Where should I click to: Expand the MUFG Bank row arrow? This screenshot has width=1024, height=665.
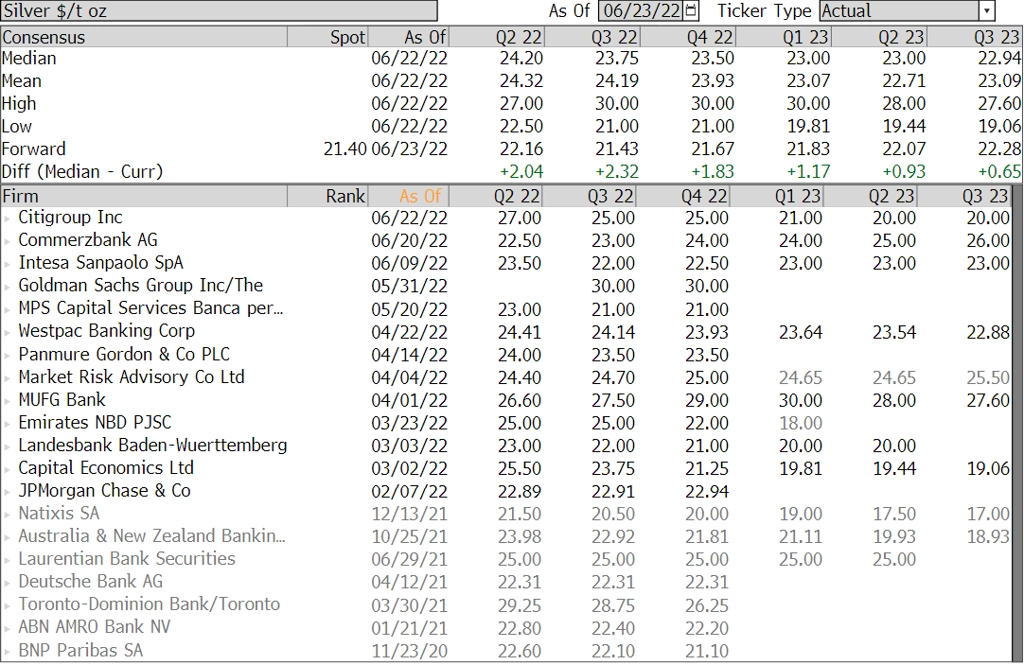pyautogui.click(x=7, y=400)
